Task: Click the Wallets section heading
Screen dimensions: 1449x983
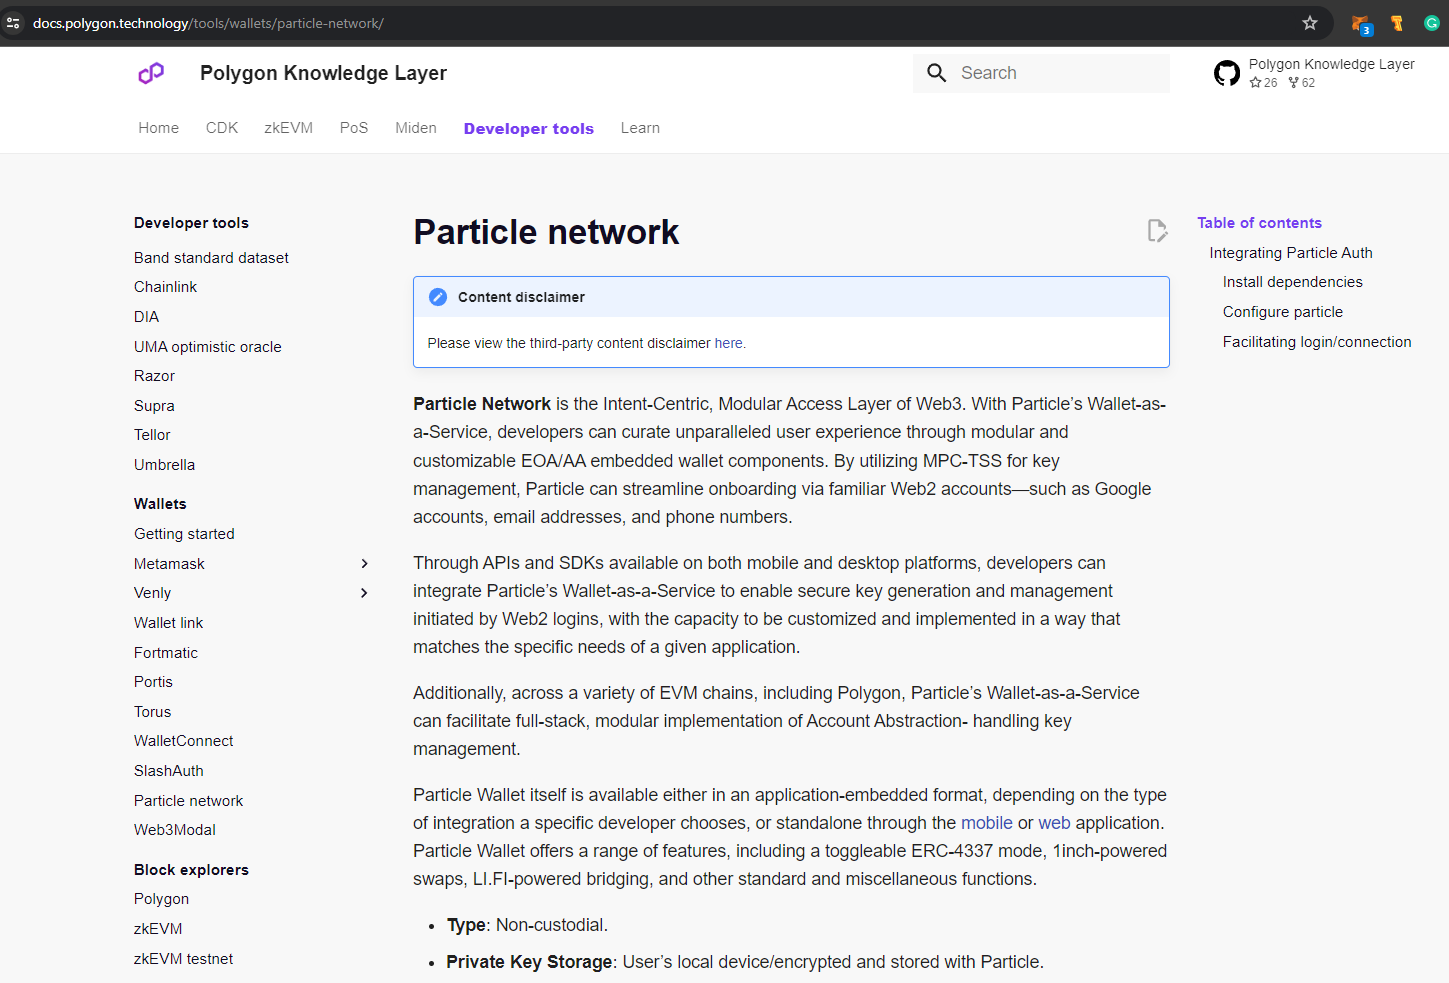Action: click(160, 504)
